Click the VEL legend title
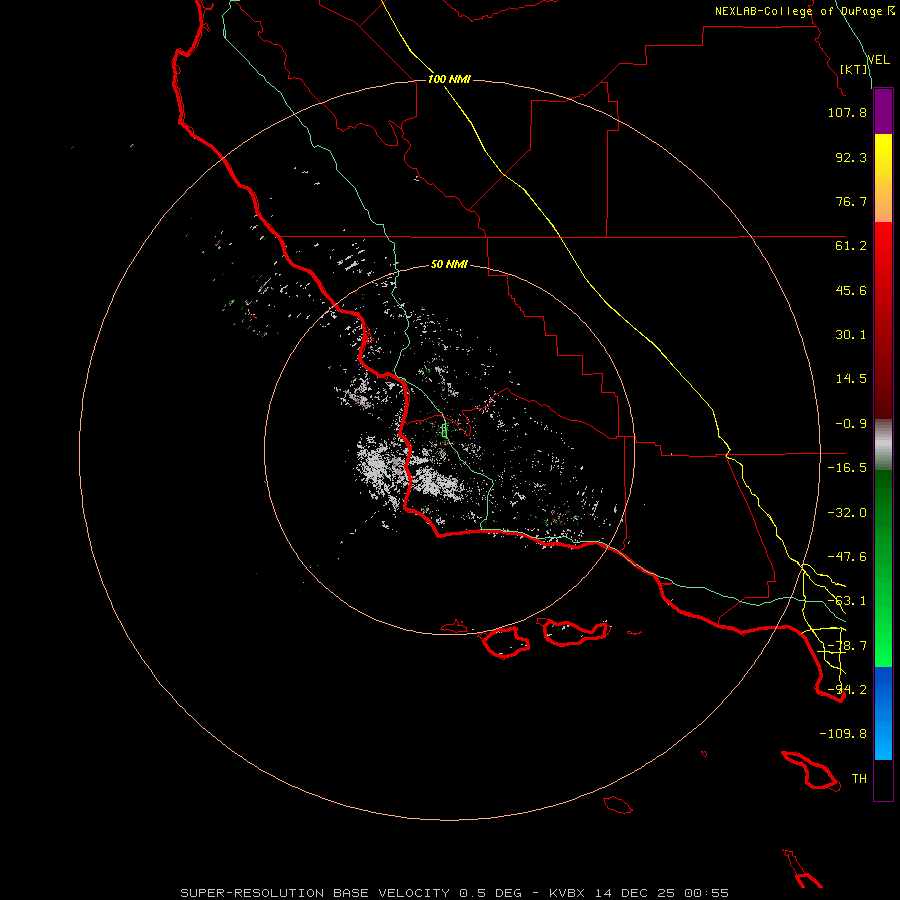Screen dimensions: 900x900 tap(878, 60)
